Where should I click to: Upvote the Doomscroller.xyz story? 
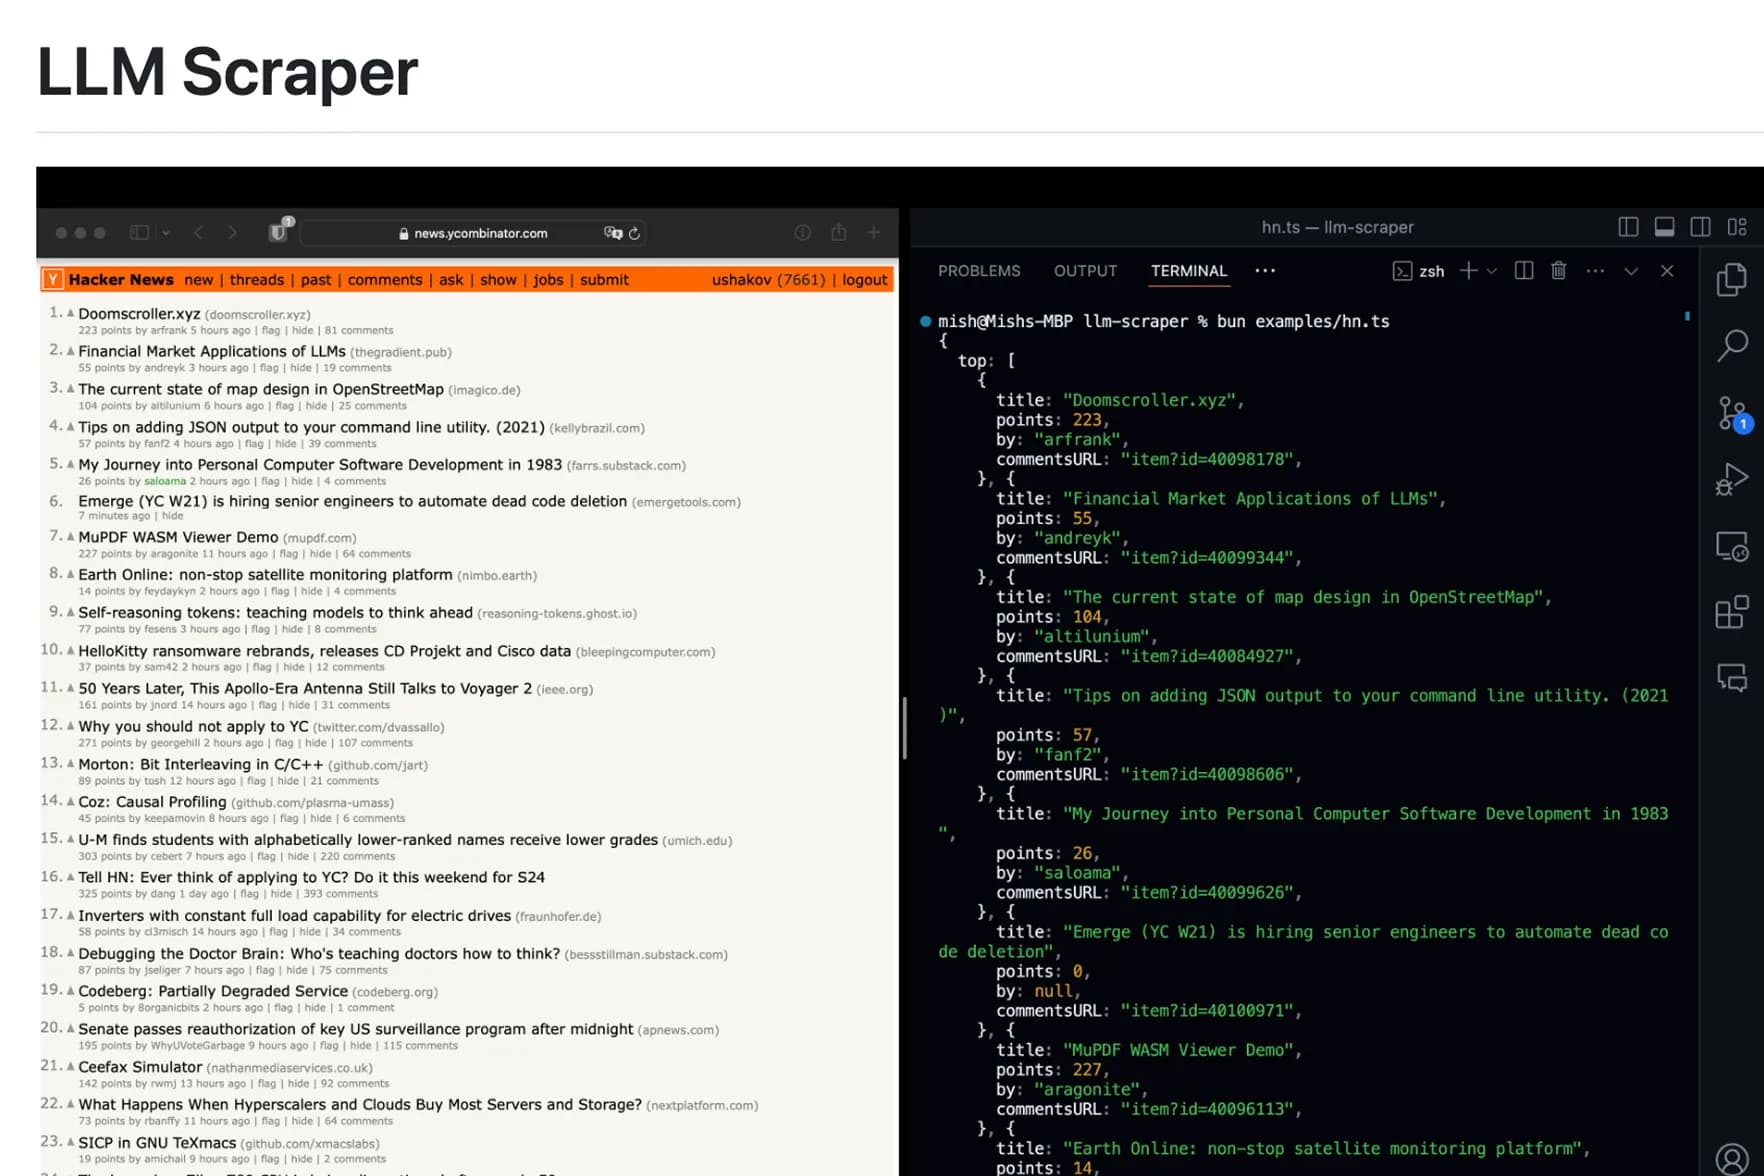[x=70, y=313]
